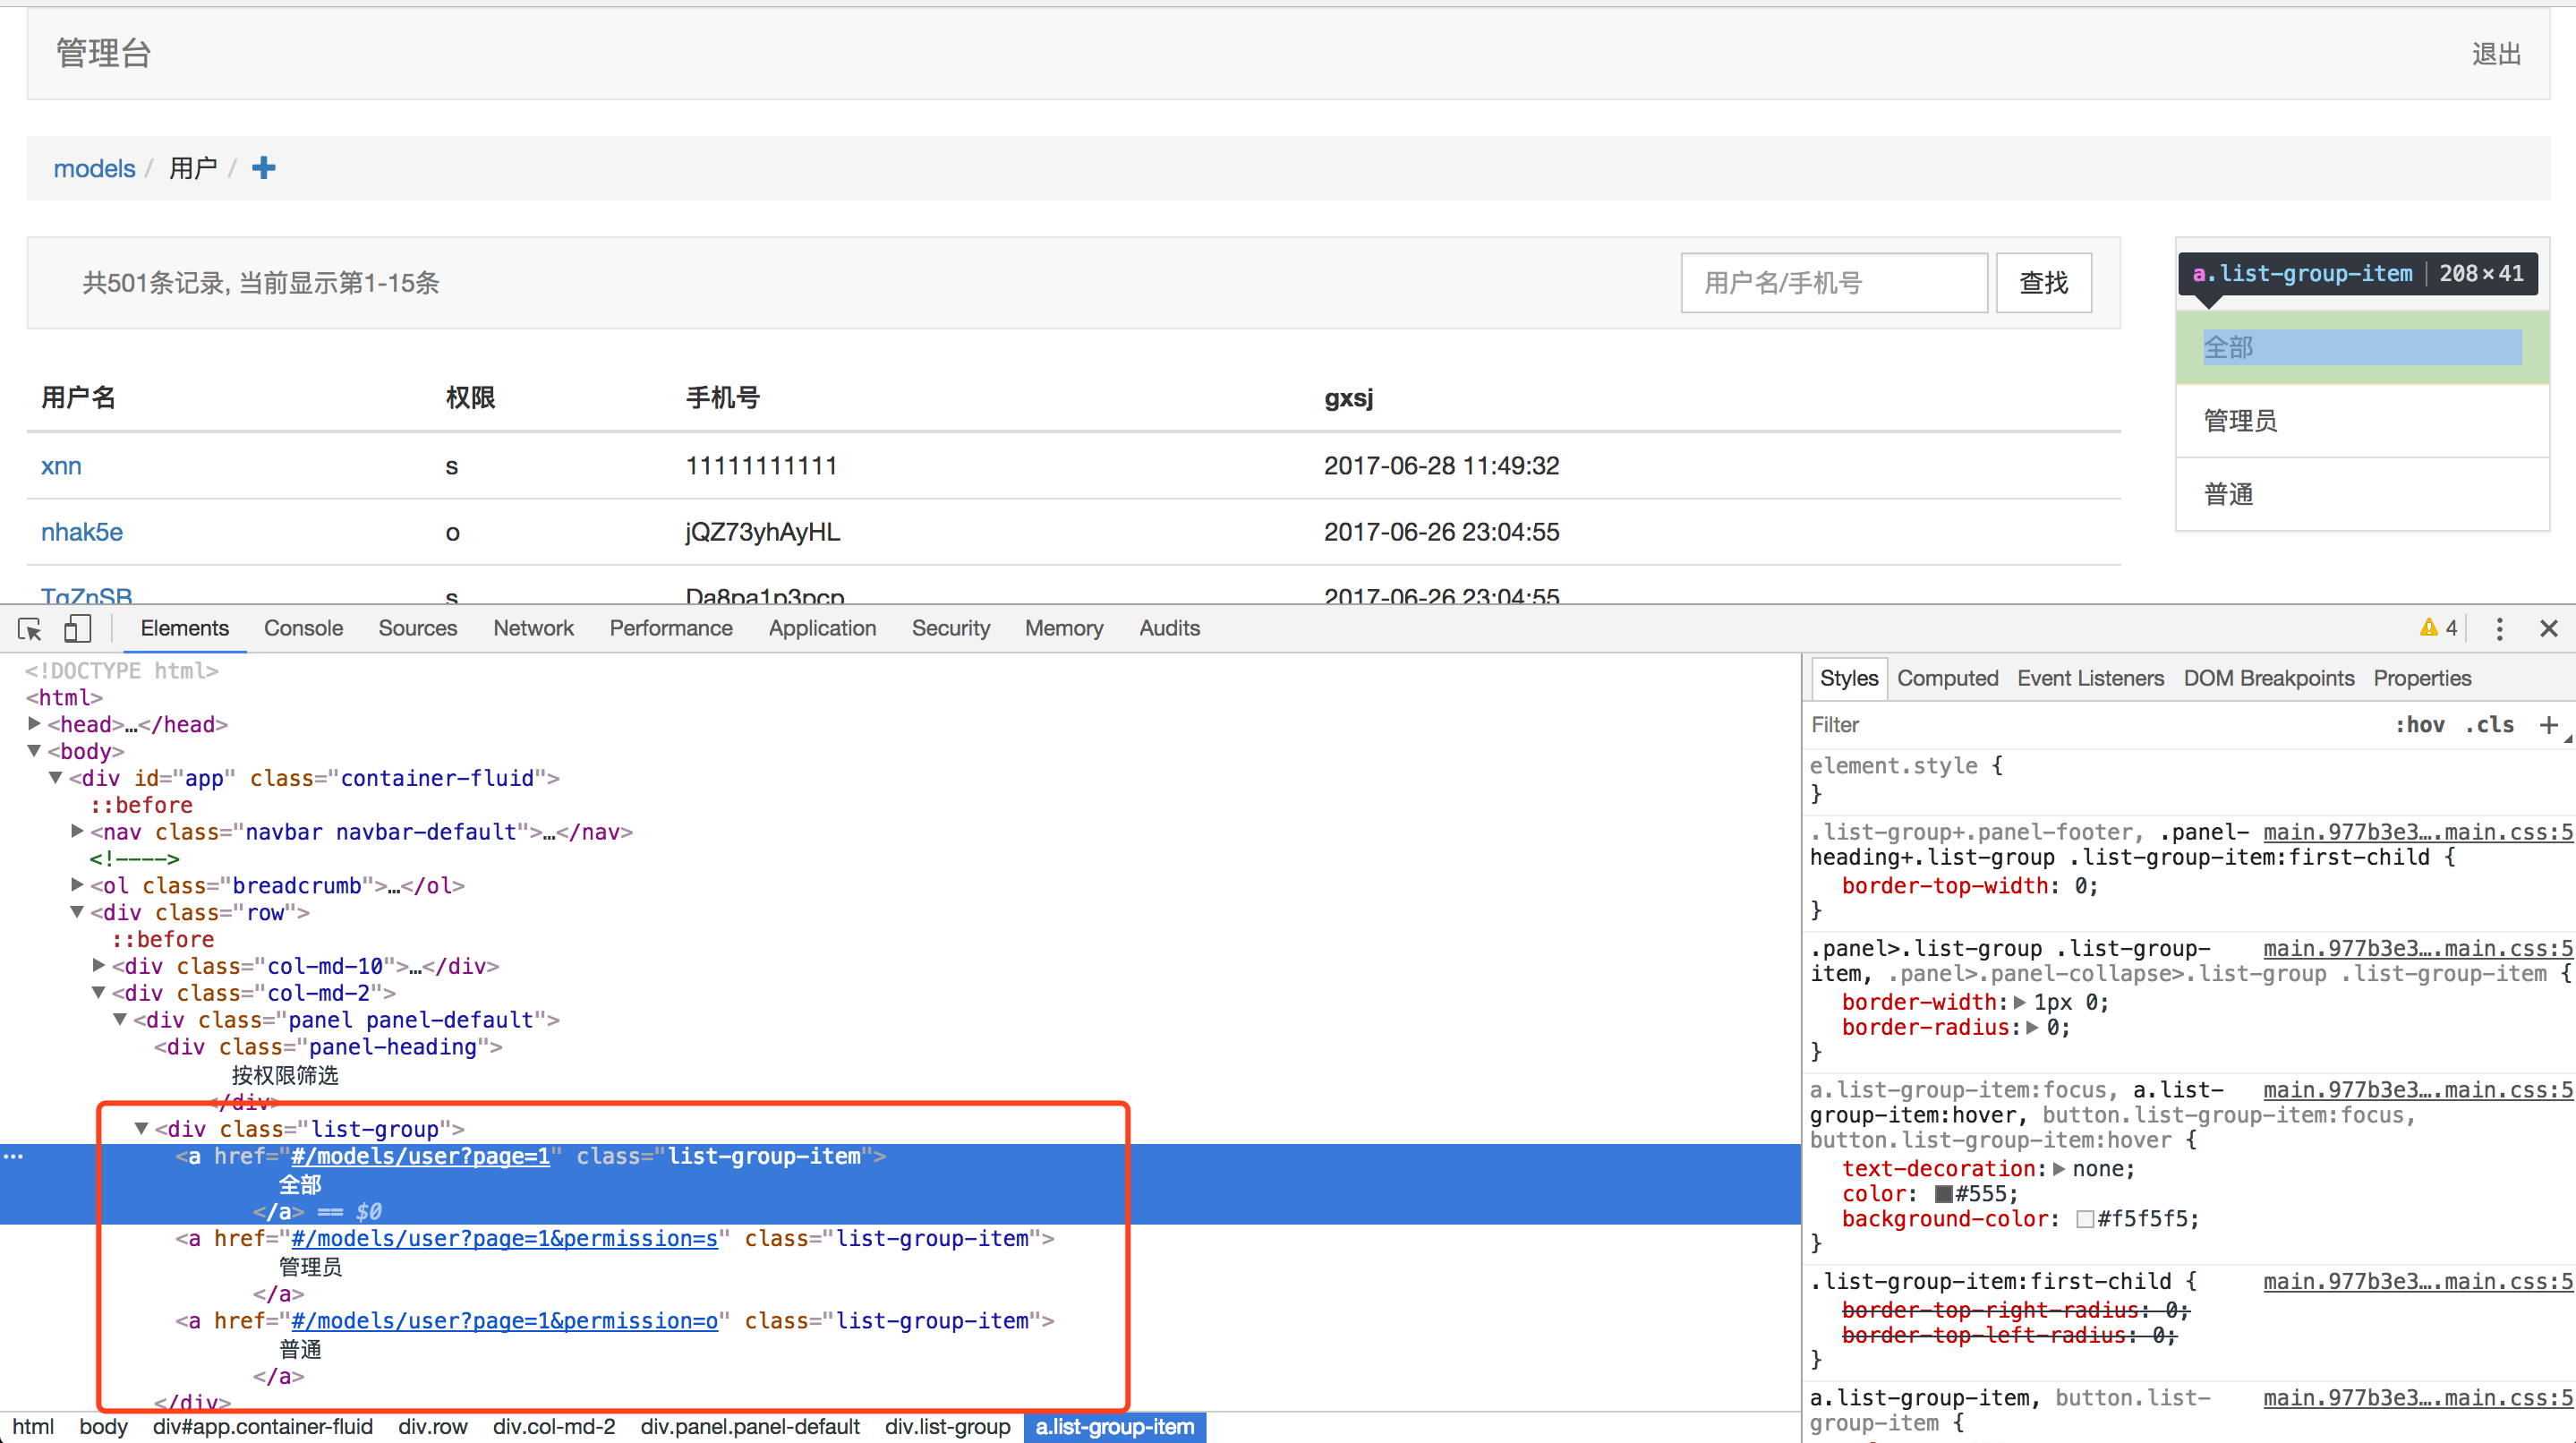Open the xnn user link

coord(61,466)
